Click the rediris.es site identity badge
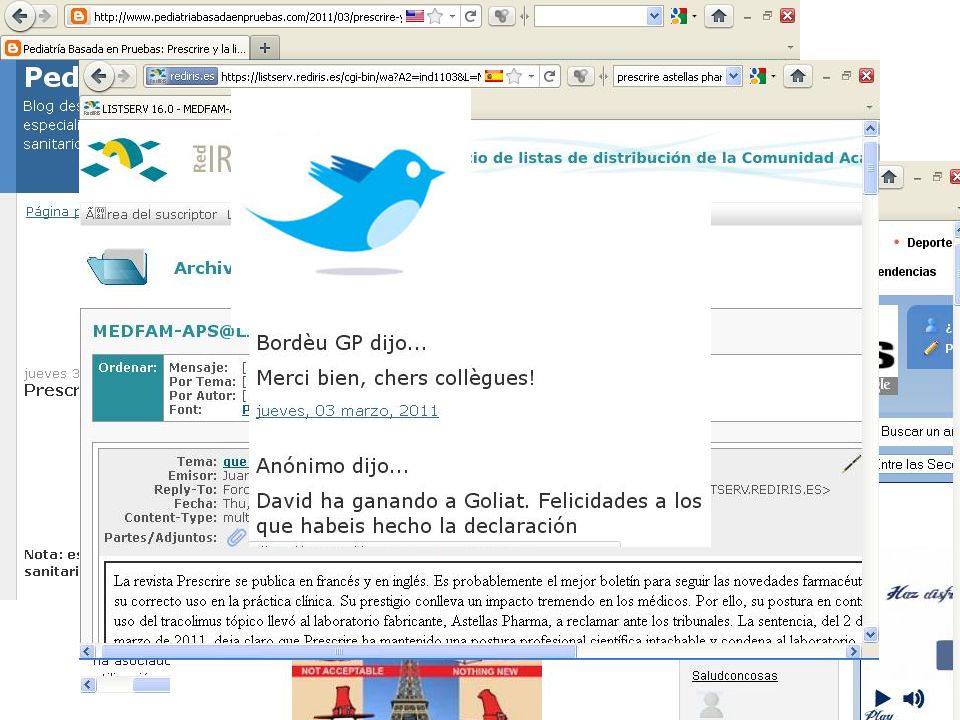This screenshot has height=720, width=960. coord(182,76)
